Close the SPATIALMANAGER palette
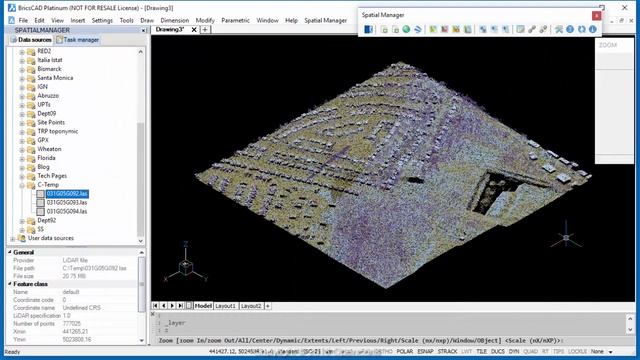The height and width of the screenshot is (360, 640). pyautogui.click(x=143, y=30)
